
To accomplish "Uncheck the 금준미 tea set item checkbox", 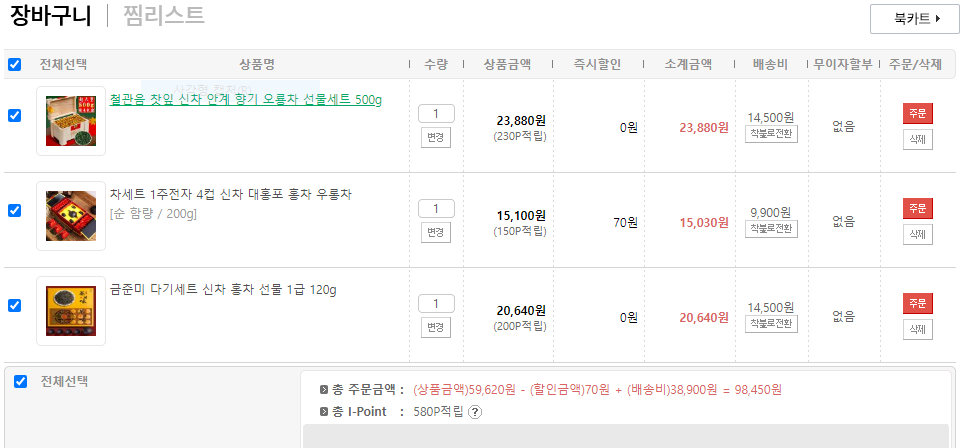I will [14, 305].
